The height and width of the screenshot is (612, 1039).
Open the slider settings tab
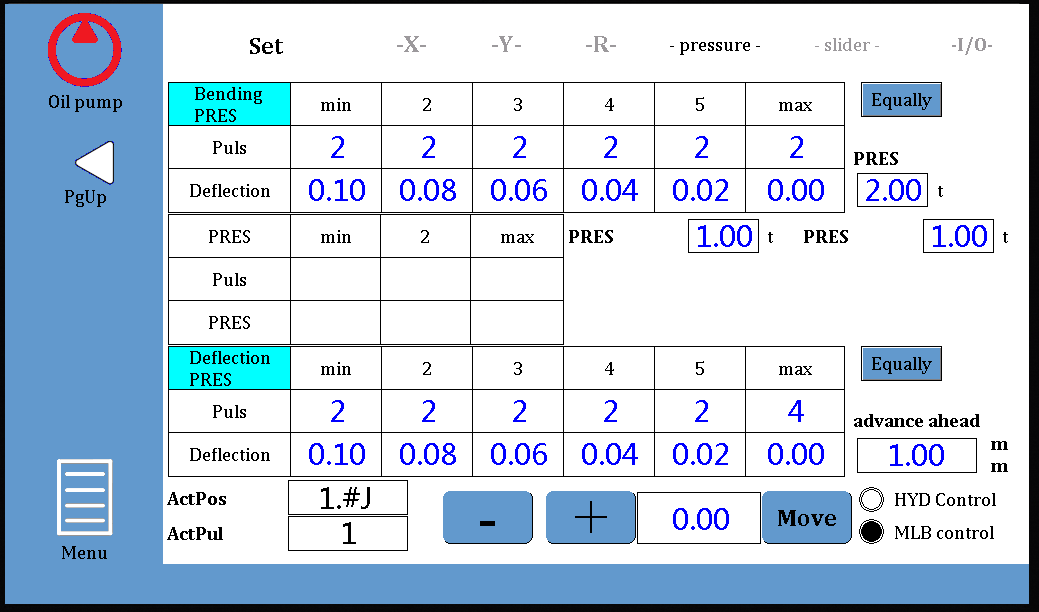(846, 45)
